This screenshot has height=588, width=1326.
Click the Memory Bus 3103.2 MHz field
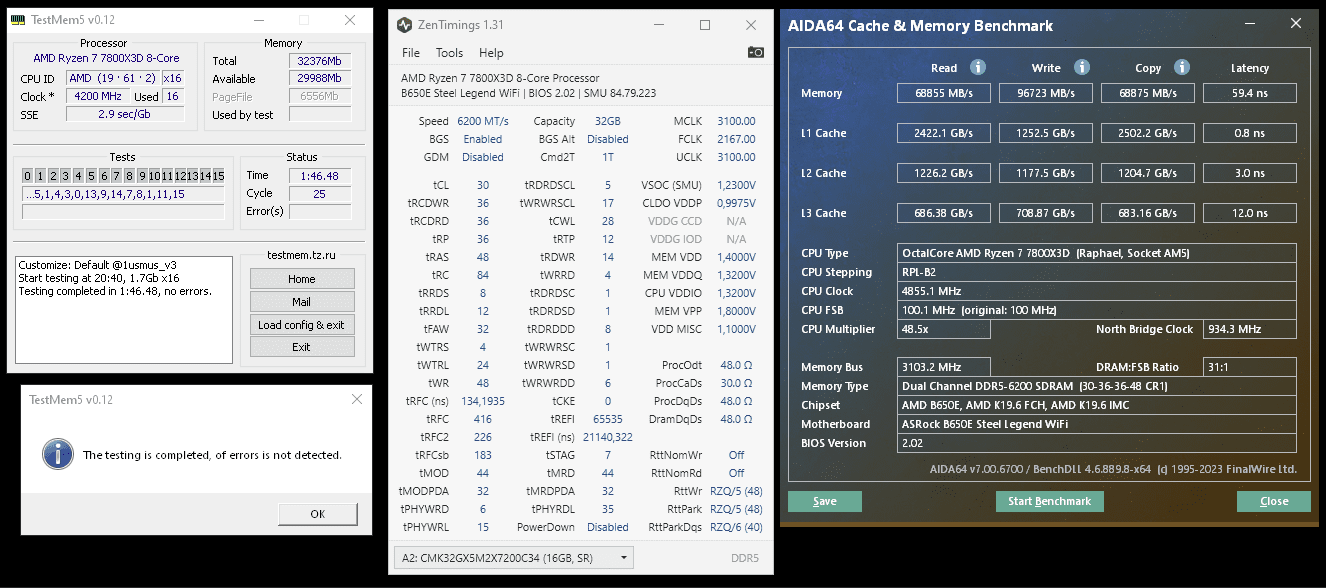pos(944,367)
